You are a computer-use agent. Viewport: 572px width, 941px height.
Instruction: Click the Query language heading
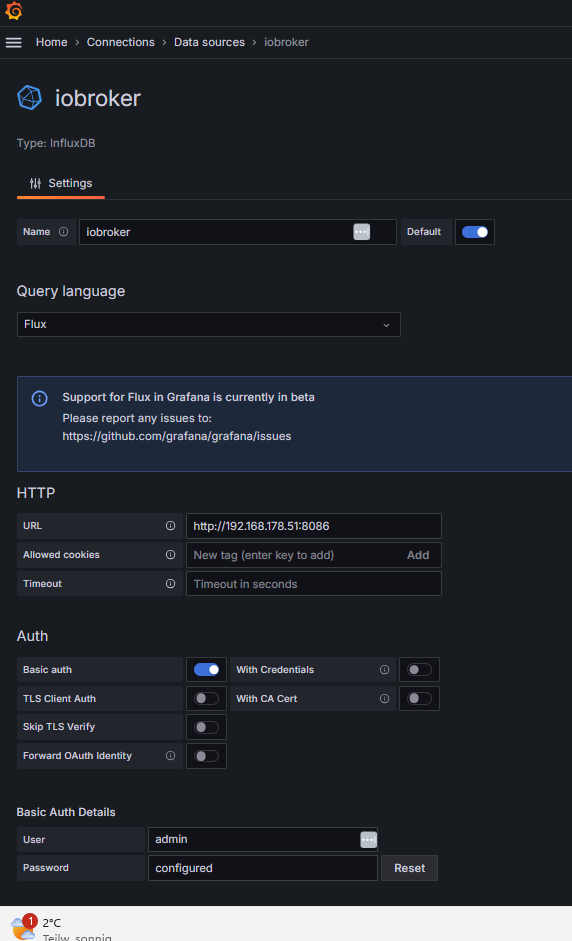coord(71,292)
